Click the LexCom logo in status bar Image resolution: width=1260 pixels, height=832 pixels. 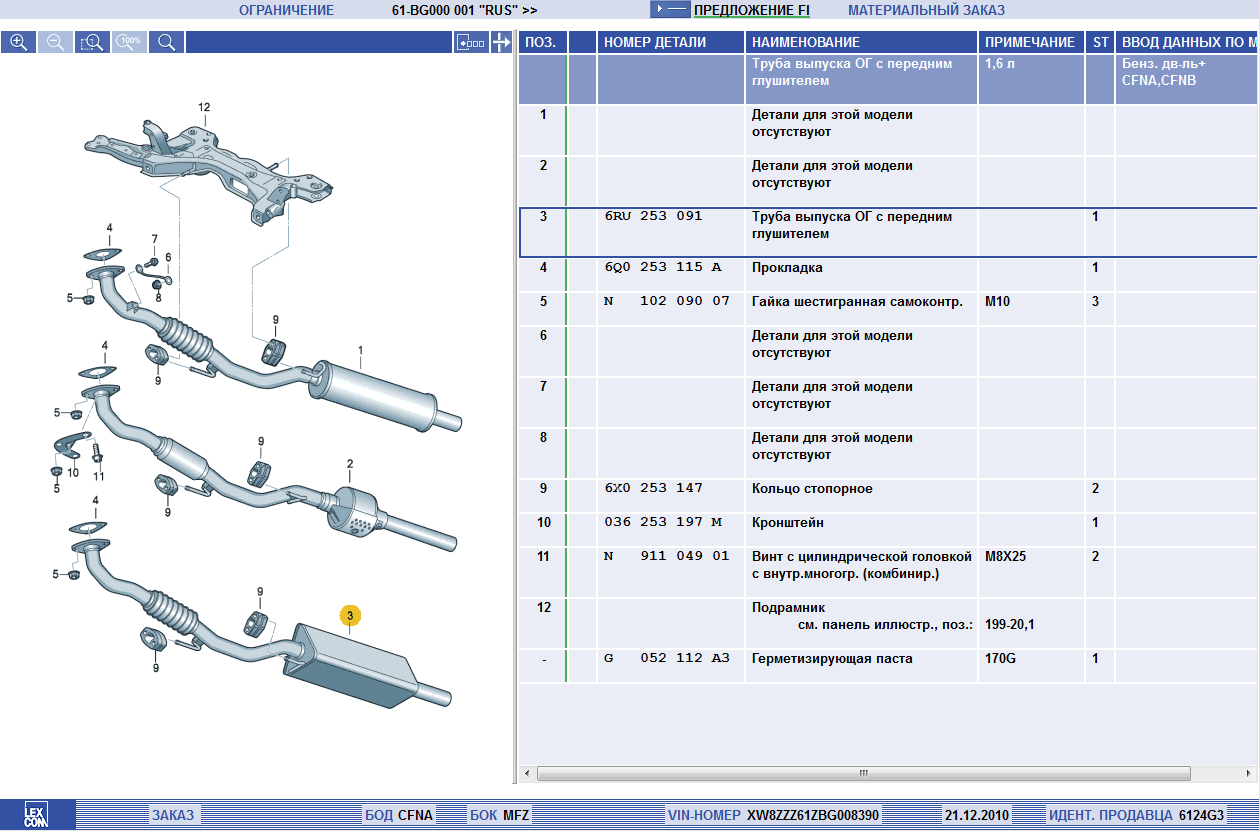click(x=37, y=815)
